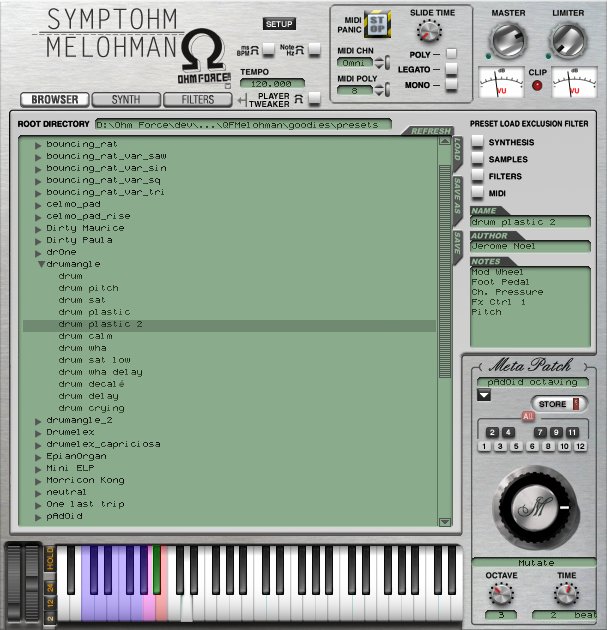Click the MIDI learn icon beside Player Tweaker
The width and height of the screenshot is (607, 630).
tap(298, 99)
